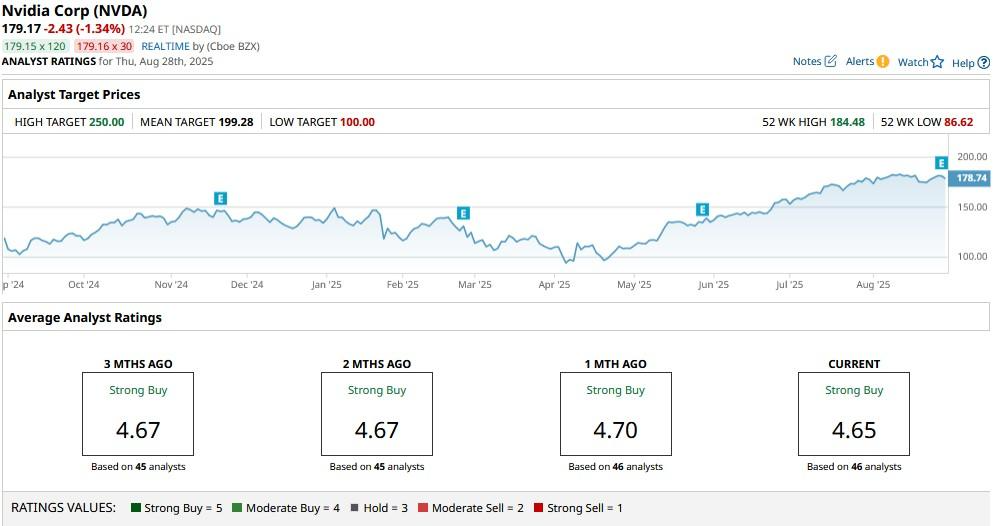Screen dimensions: 994x526
Task: Open the Notes pencil icon
Action: click(830, 61)
